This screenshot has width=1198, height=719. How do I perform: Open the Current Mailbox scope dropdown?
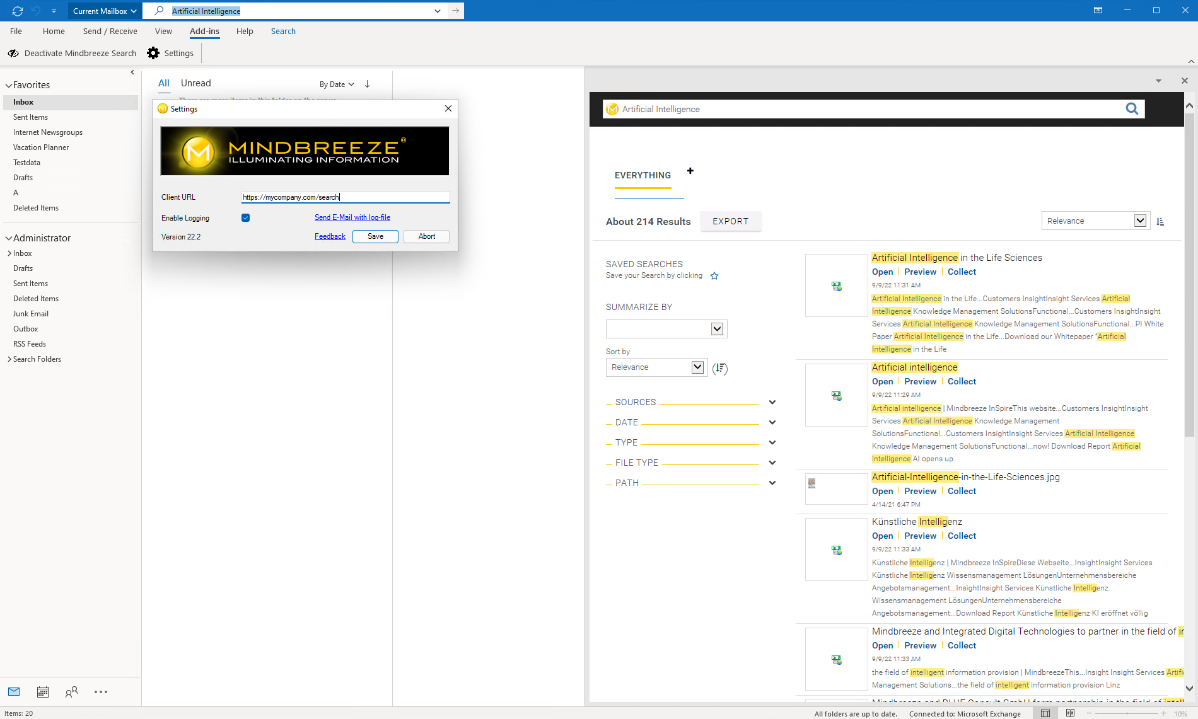[105, 11]
